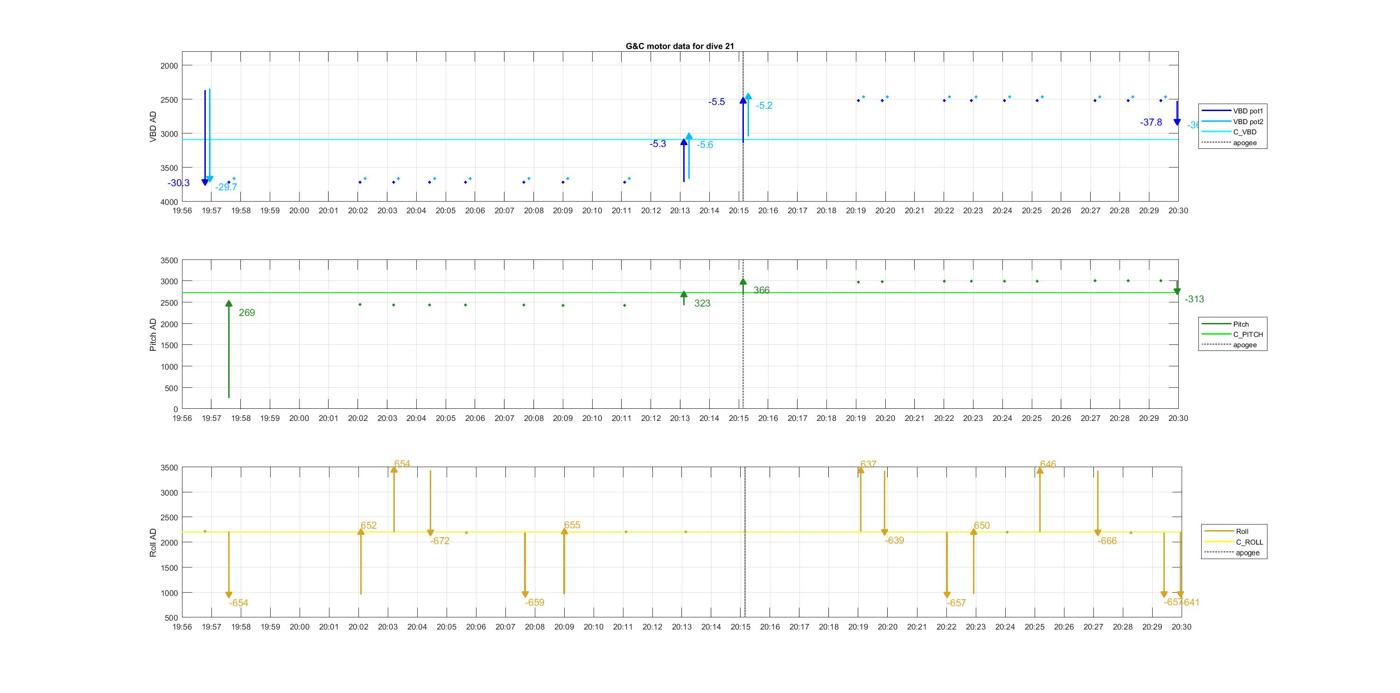Click the '366' pitch data label
The width and height of the screenshot is (1400, 693).
point(761,290)
